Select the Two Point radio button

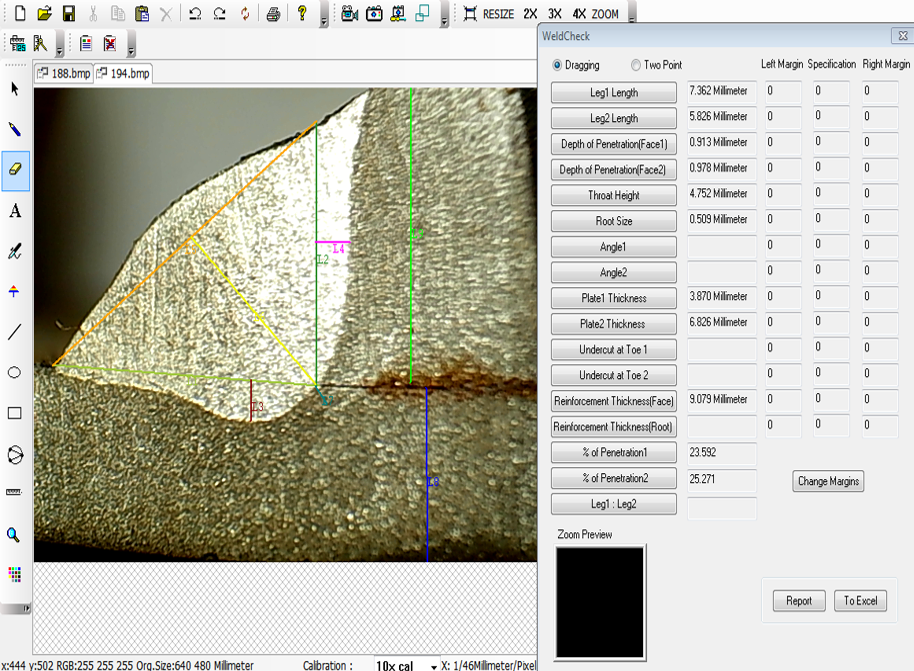point(636,65)
